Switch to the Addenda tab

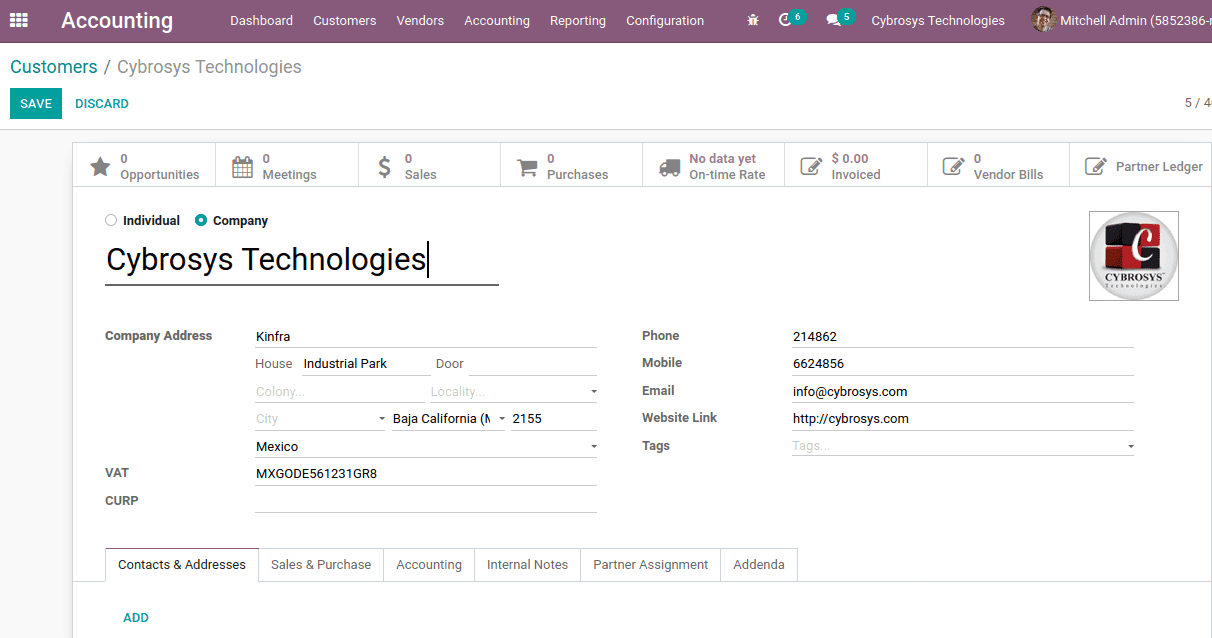click(x=759, y=565)
